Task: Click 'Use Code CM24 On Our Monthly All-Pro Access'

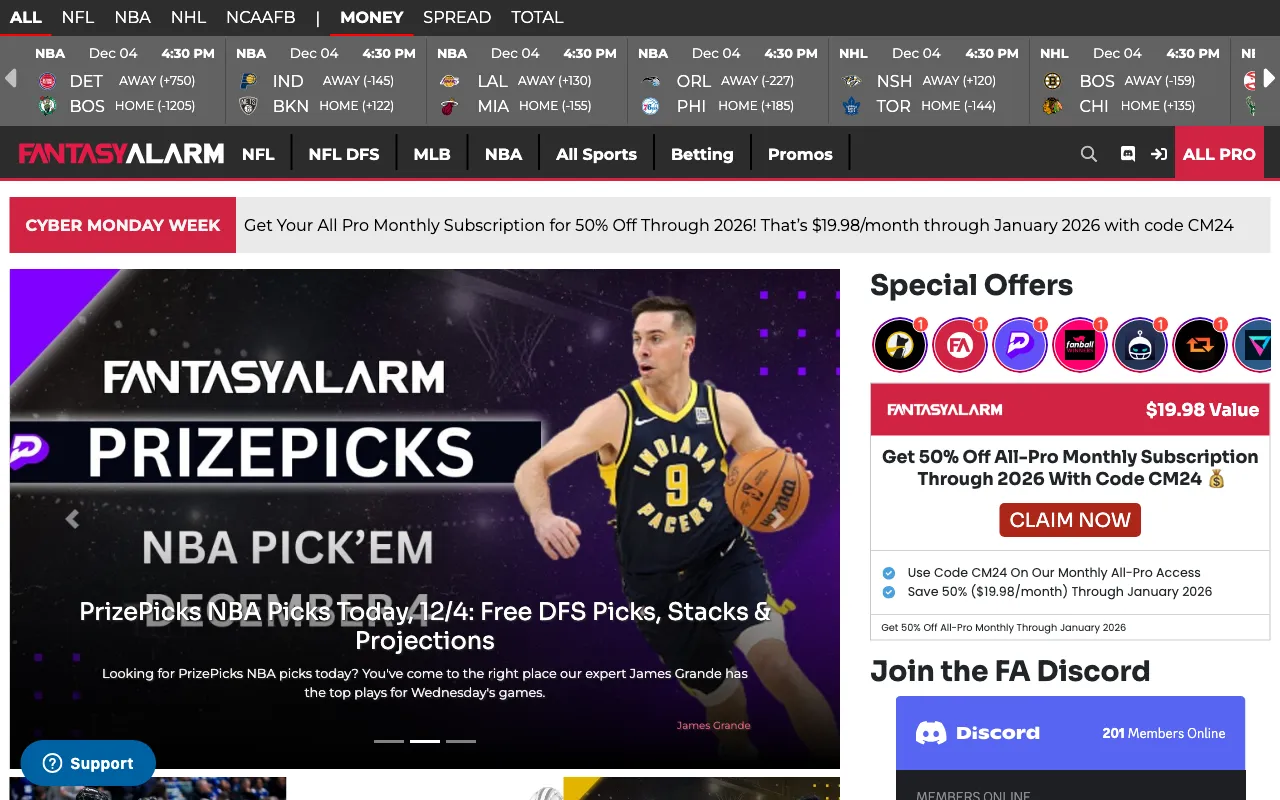Action: [1054, 573]
